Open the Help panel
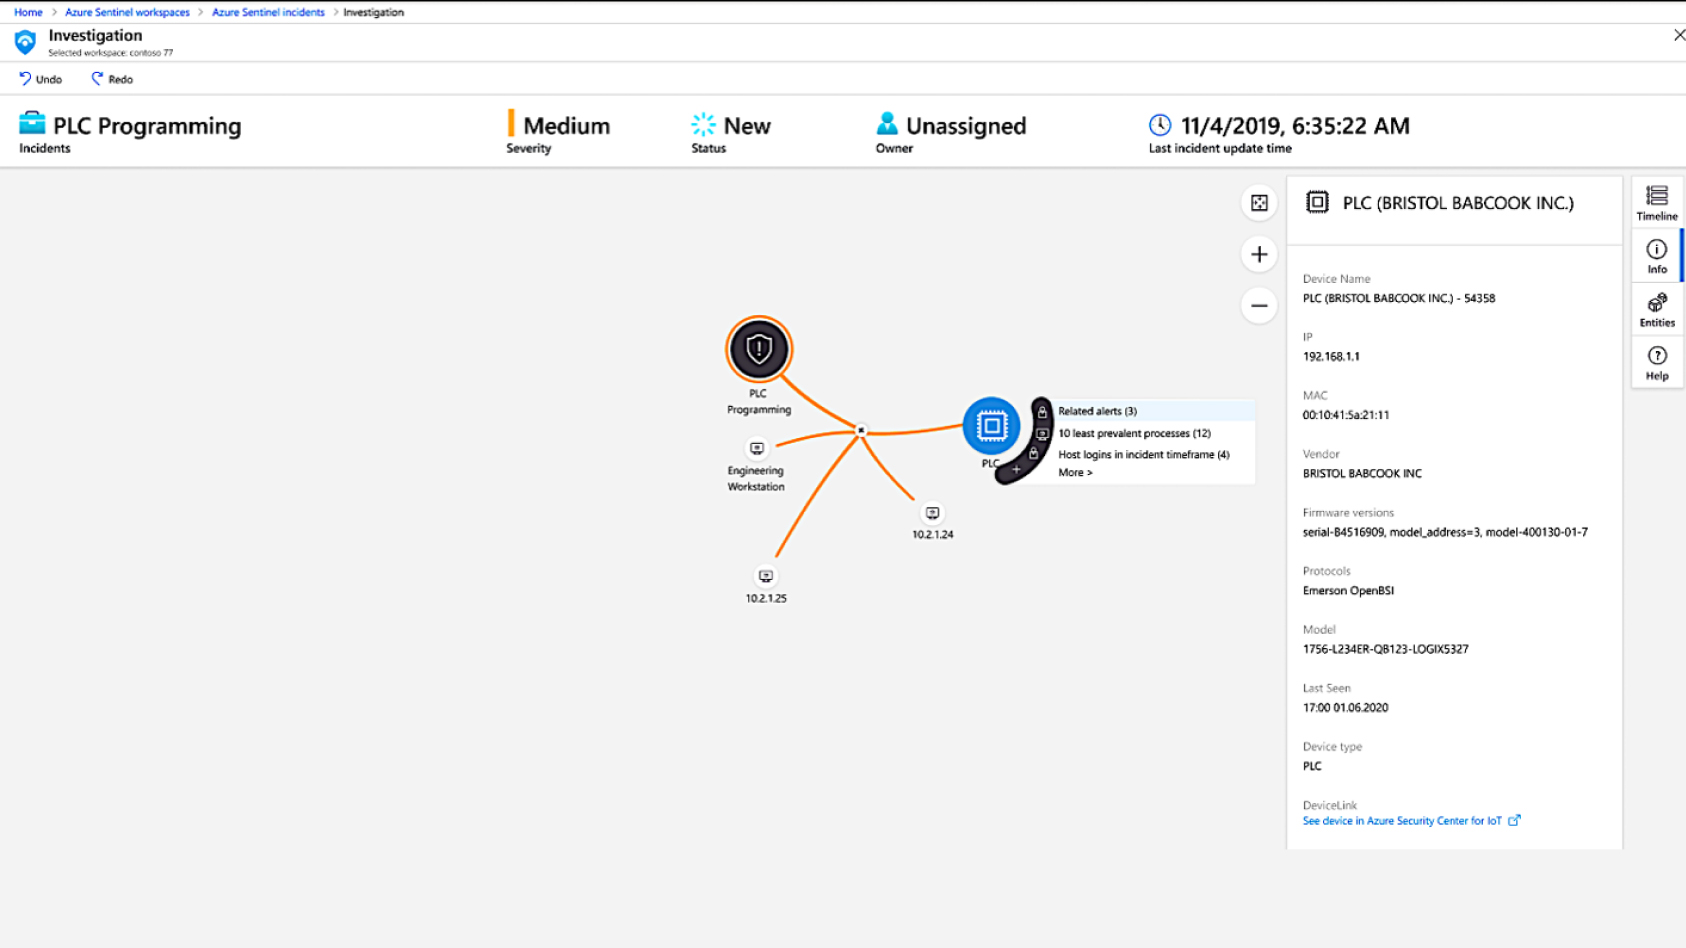Image resolution: width=1686 pixels, height=948 pixels. coord(1657,362)
